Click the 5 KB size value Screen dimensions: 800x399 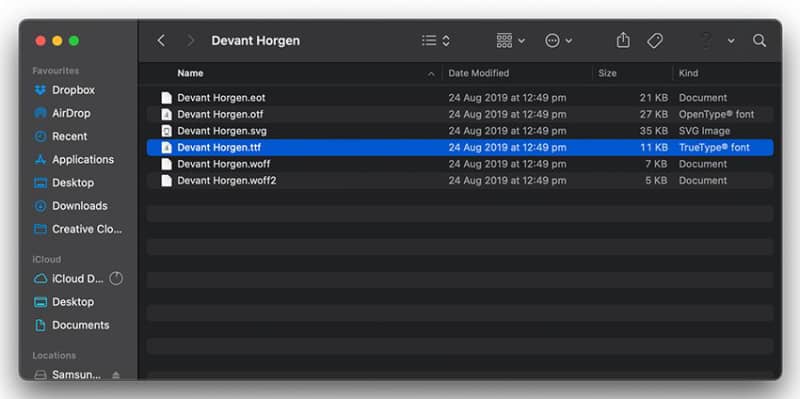point(657,181)
